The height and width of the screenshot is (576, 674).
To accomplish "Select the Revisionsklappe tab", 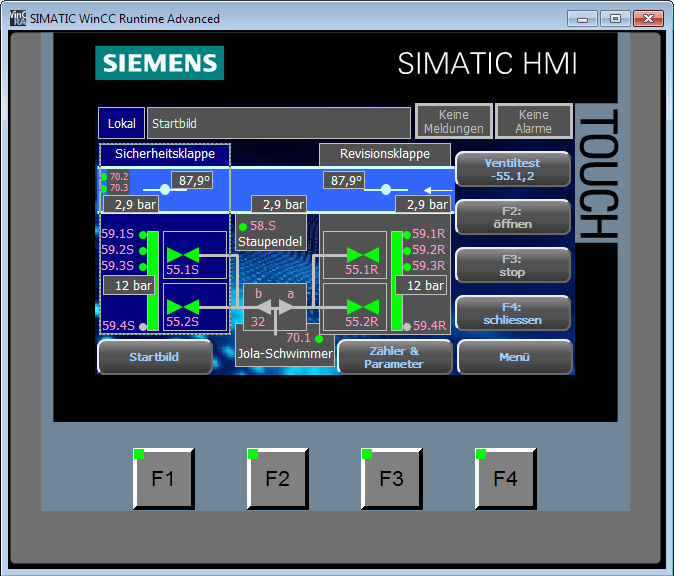I will pyautogui.click(x=385, y=154).
